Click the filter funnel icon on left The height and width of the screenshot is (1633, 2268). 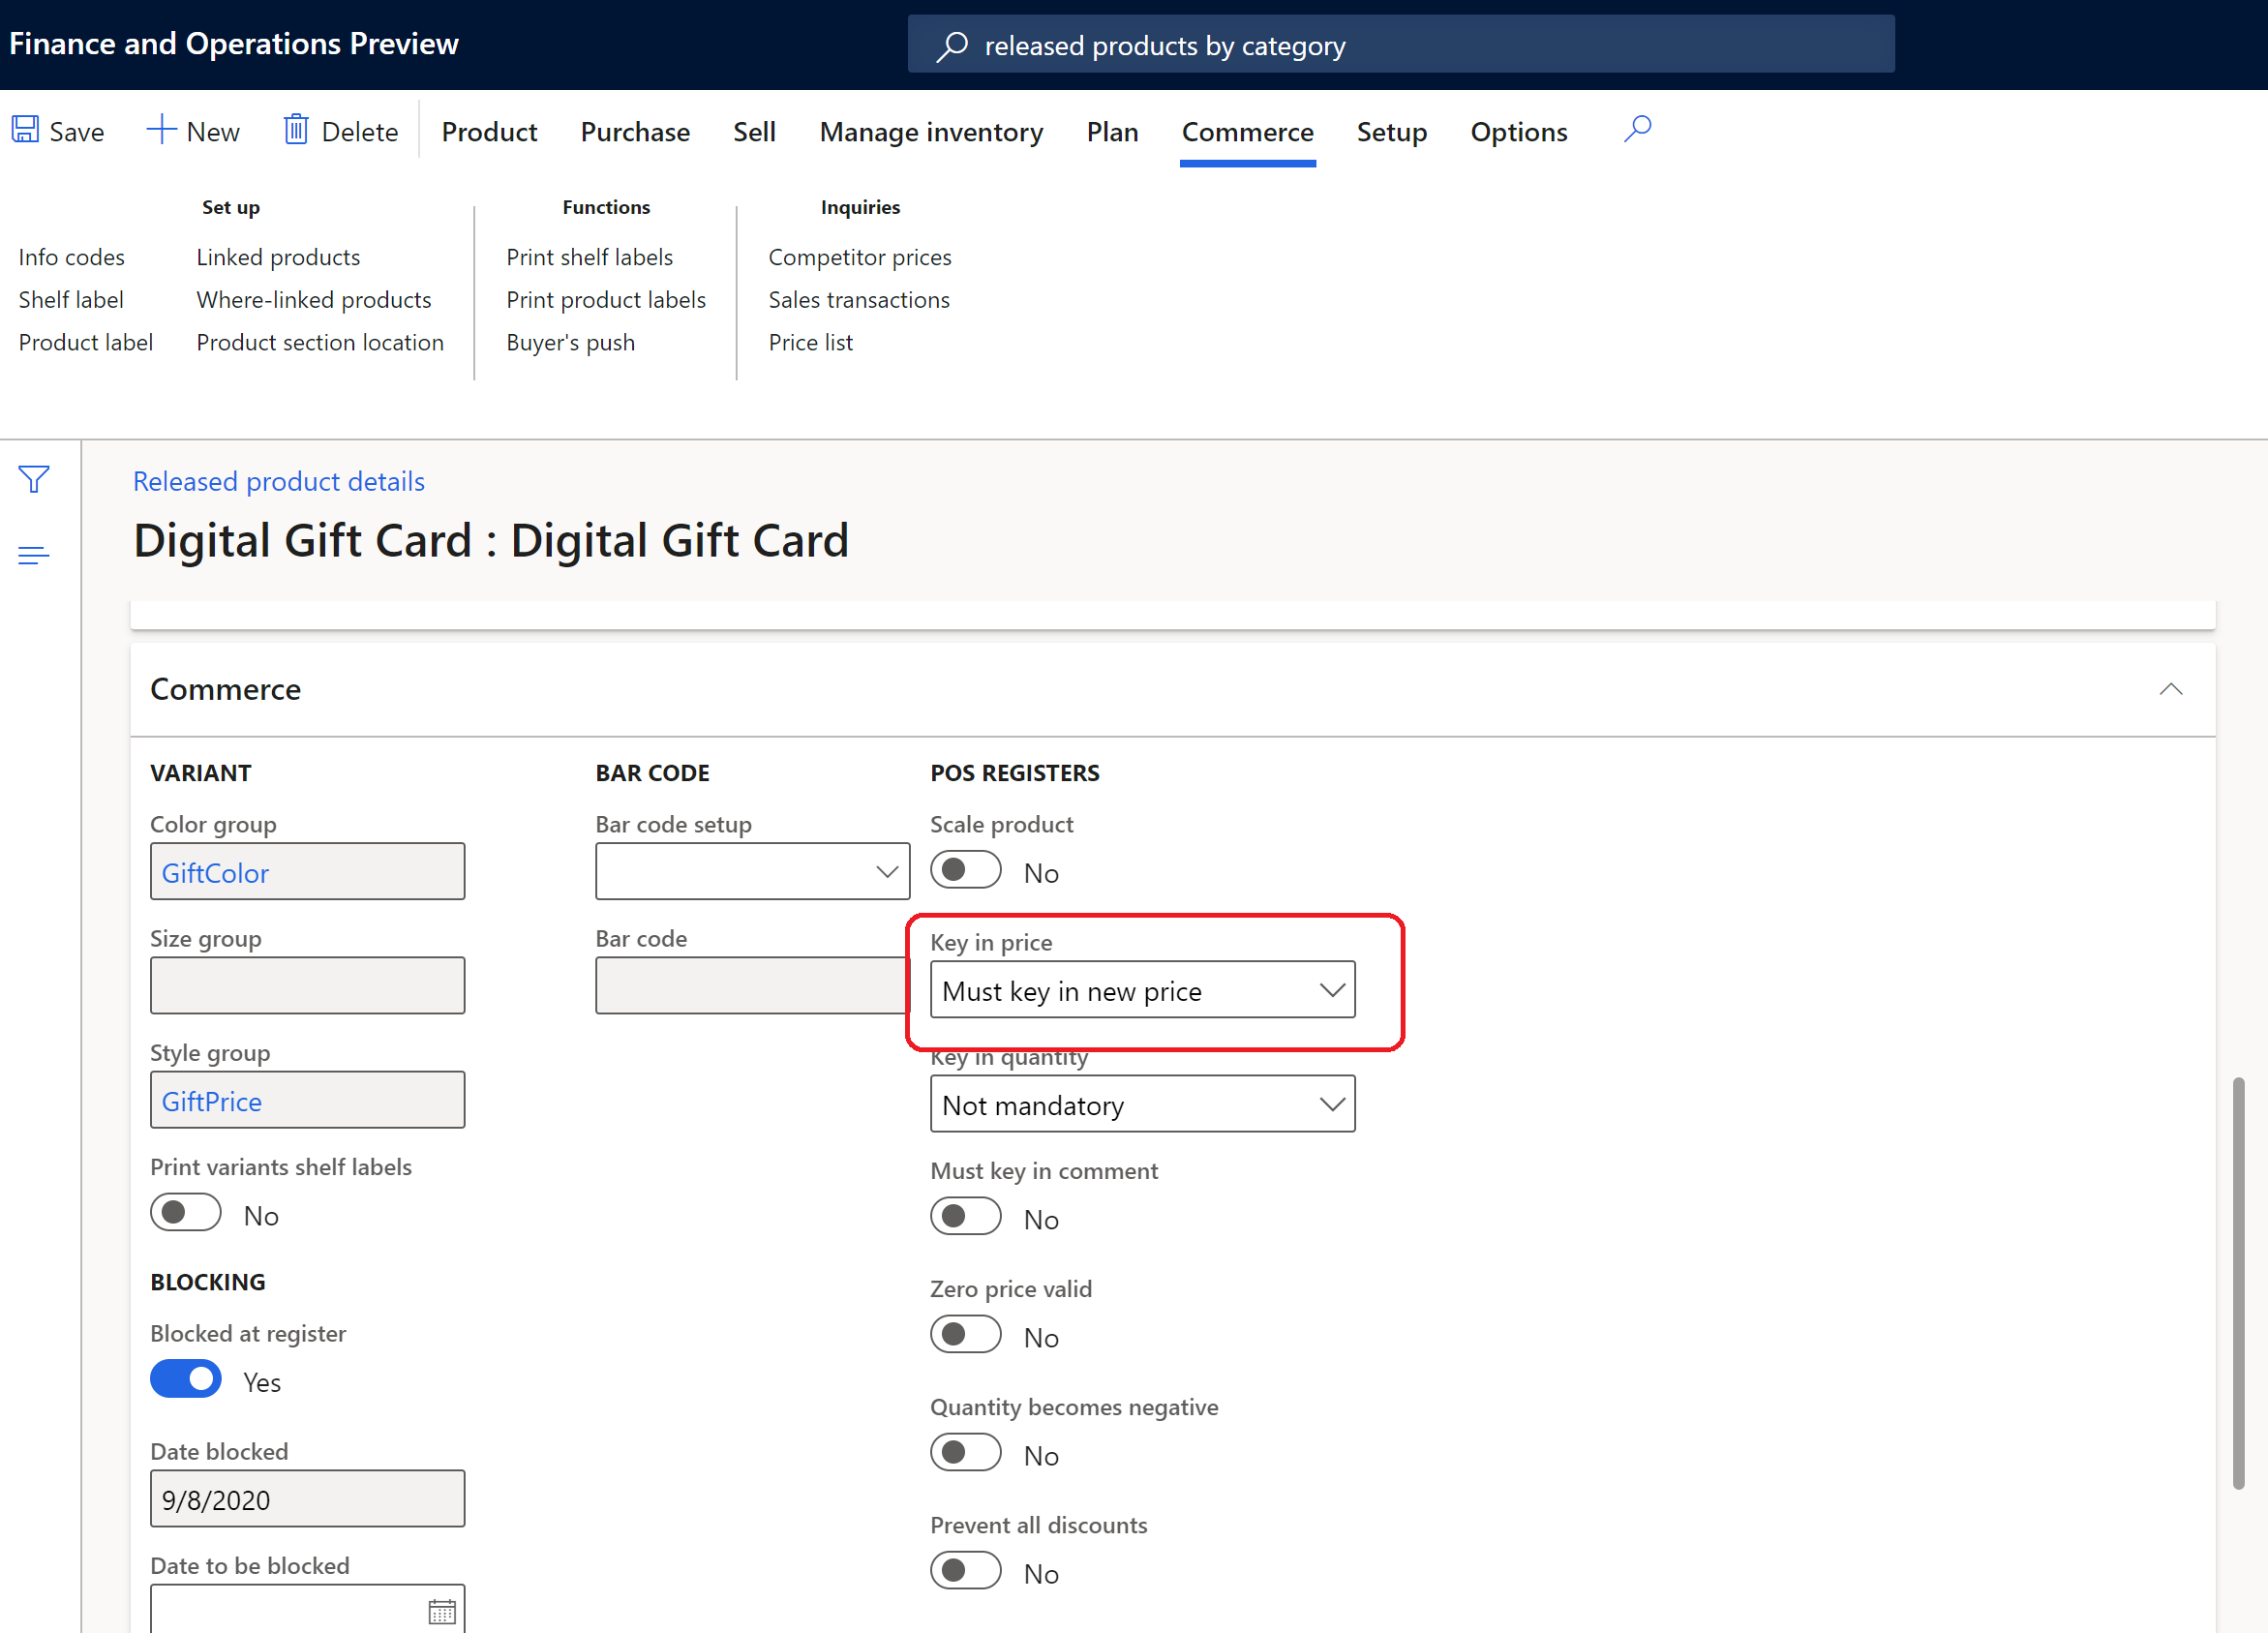34,479
